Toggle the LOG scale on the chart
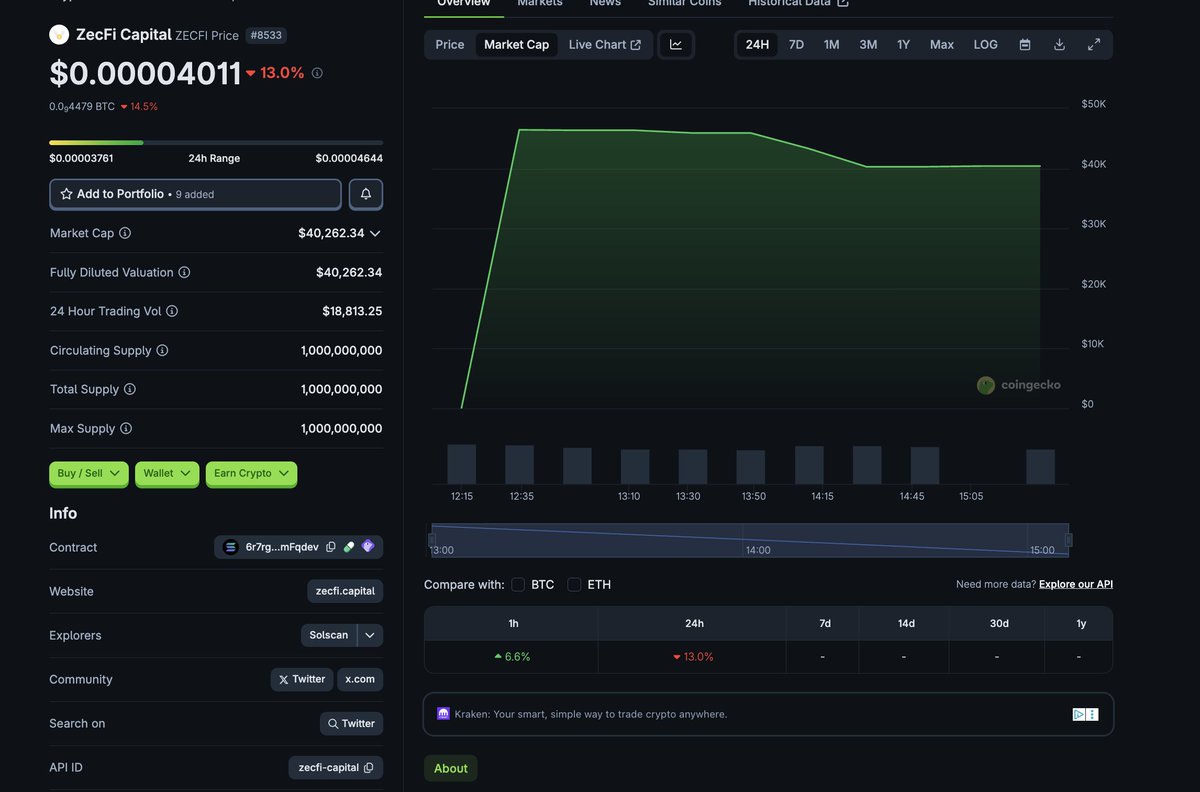1200x792 pixels. [x=985, y=44]
